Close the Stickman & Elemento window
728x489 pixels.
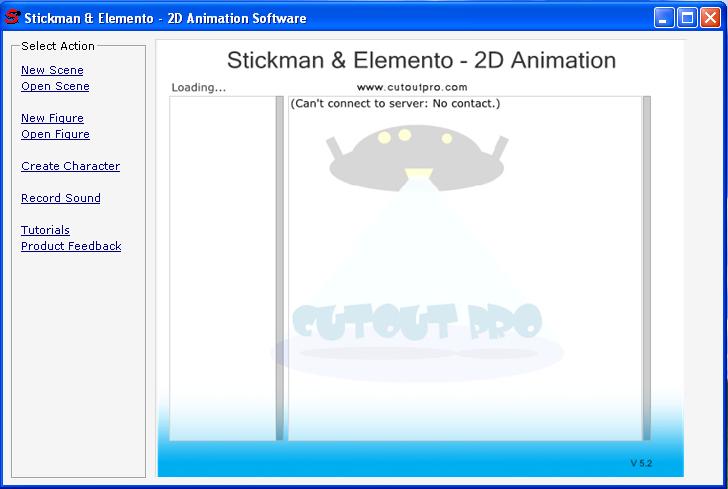point(710,18)
